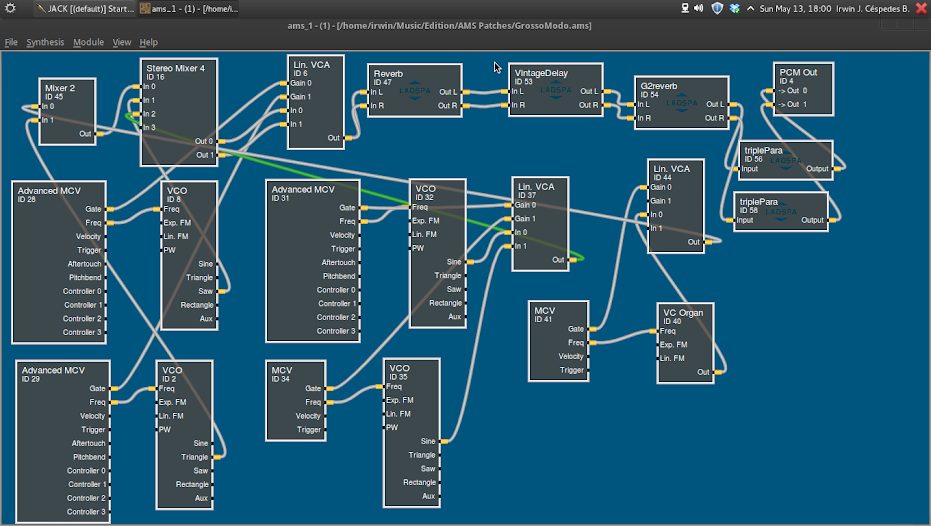Click Out 0 port on Stereo Mixer 4

[x=221, y=141]
